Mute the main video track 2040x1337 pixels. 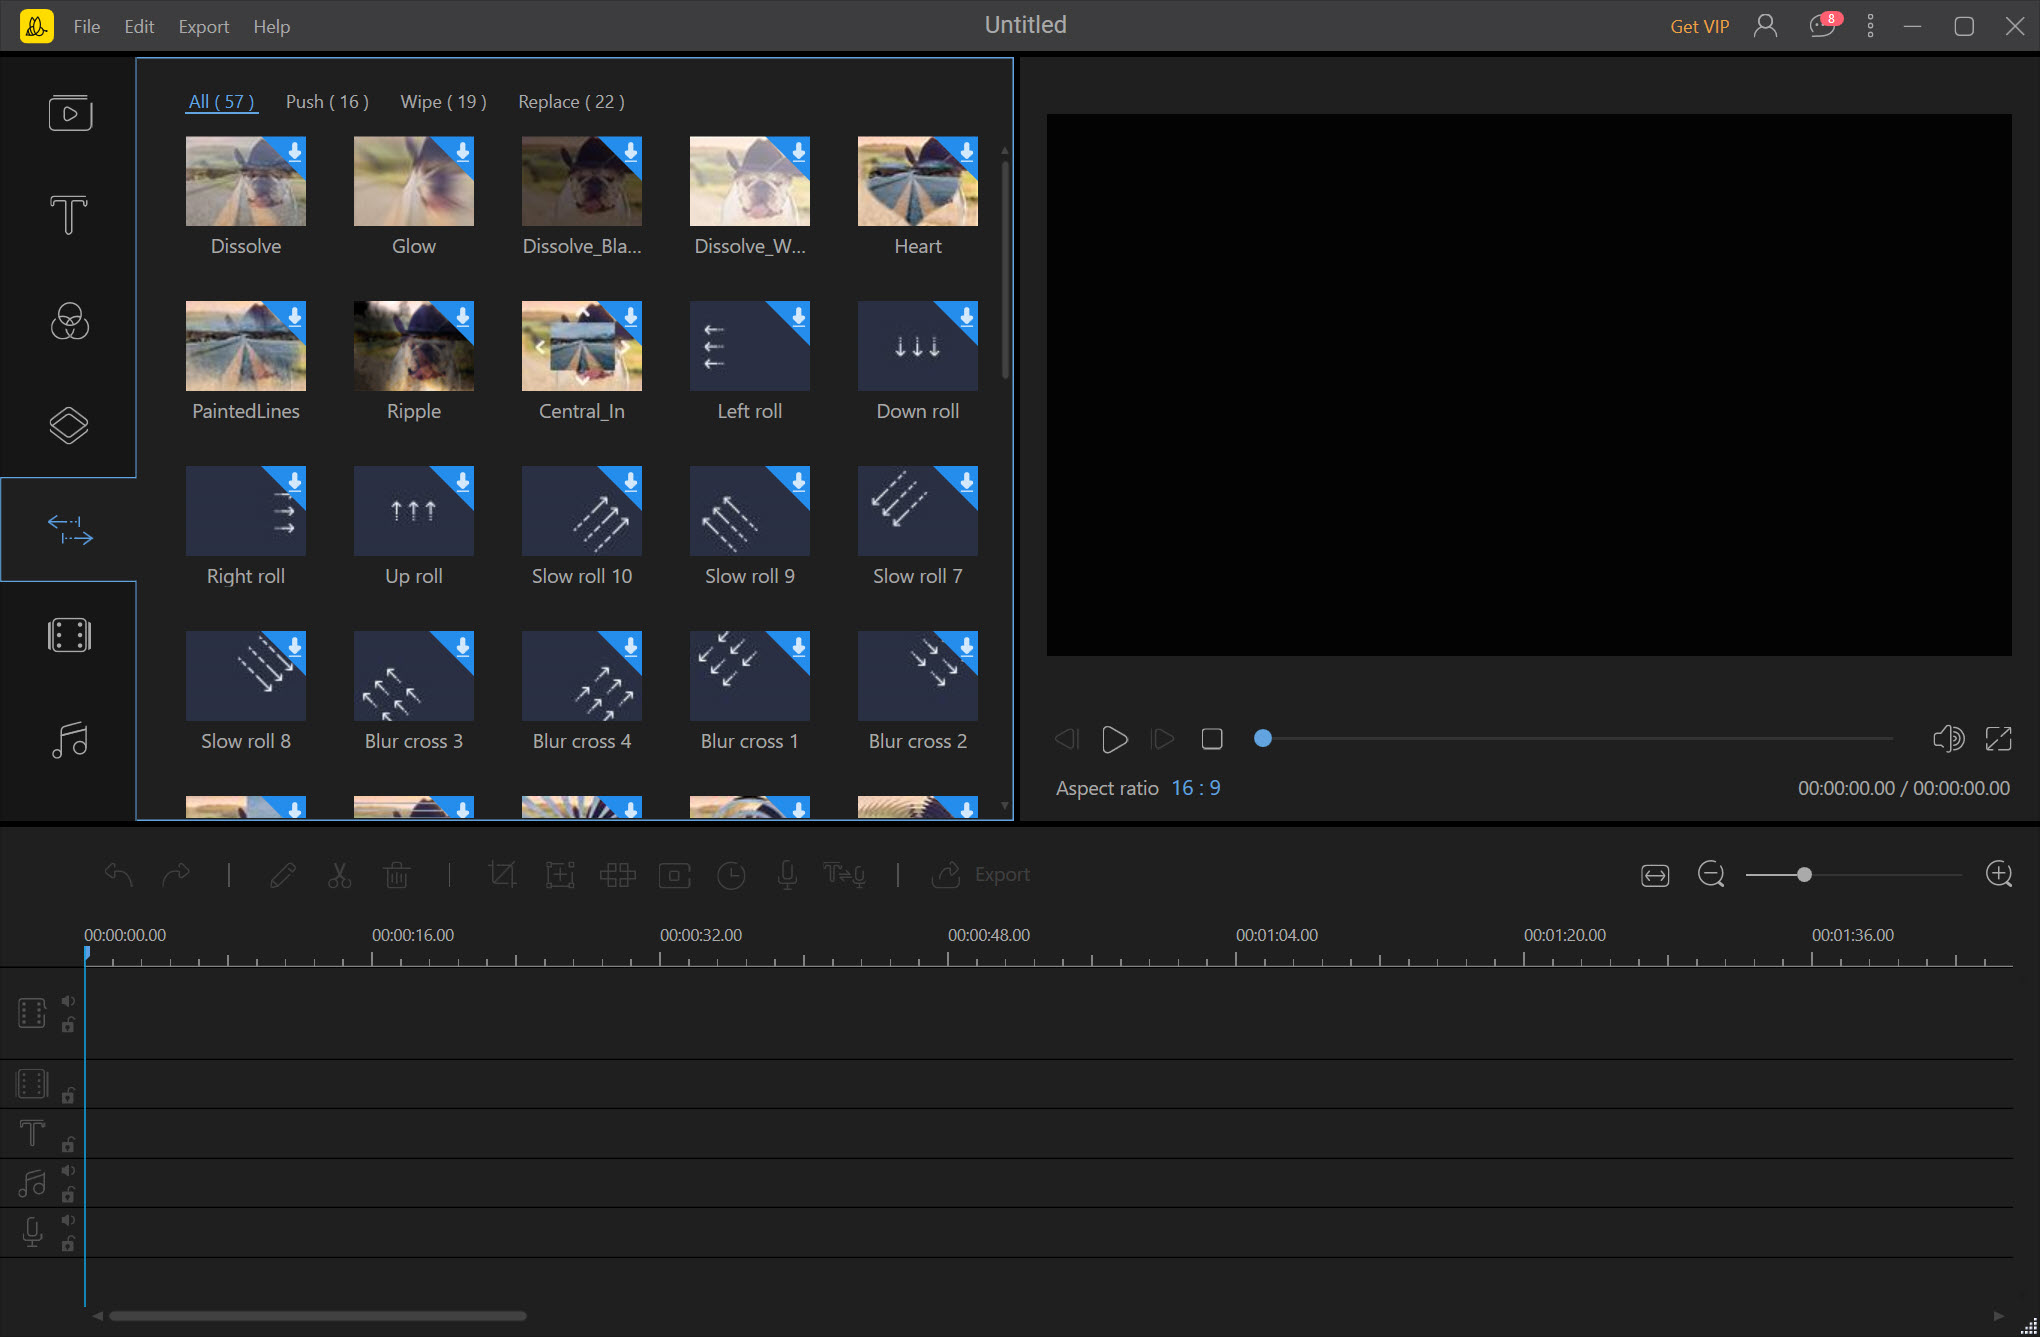pos(68,1001)
